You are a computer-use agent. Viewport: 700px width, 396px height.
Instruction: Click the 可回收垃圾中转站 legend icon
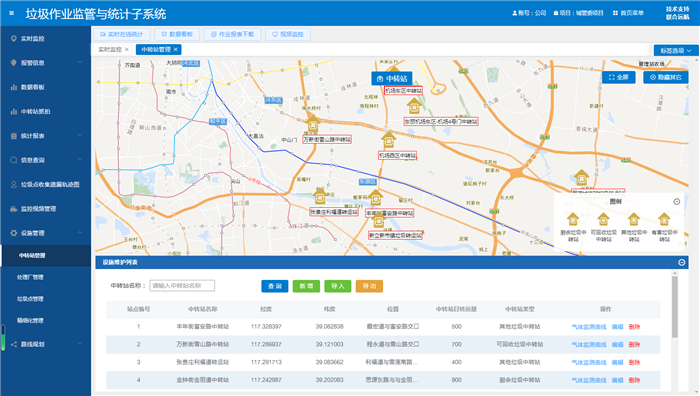pos(603,220)
